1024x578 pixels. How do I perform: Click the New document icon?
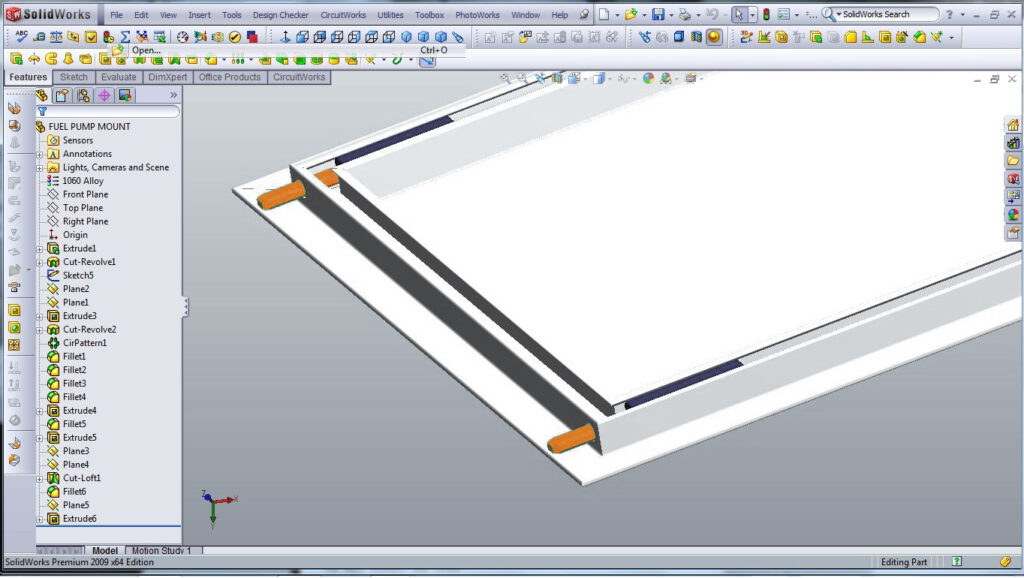[604, 14]
